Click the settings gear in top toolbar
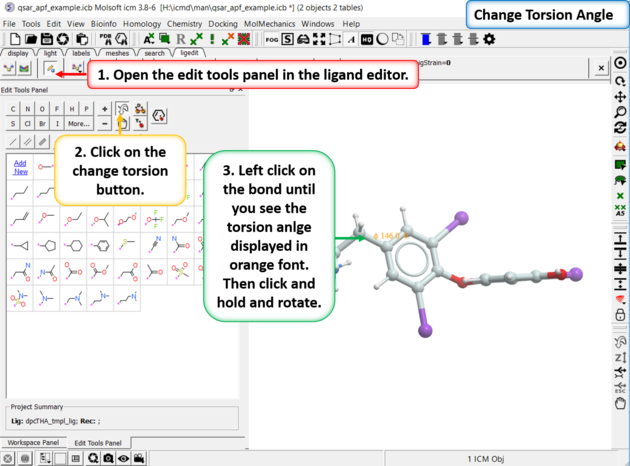 click(x=489, y=39)
